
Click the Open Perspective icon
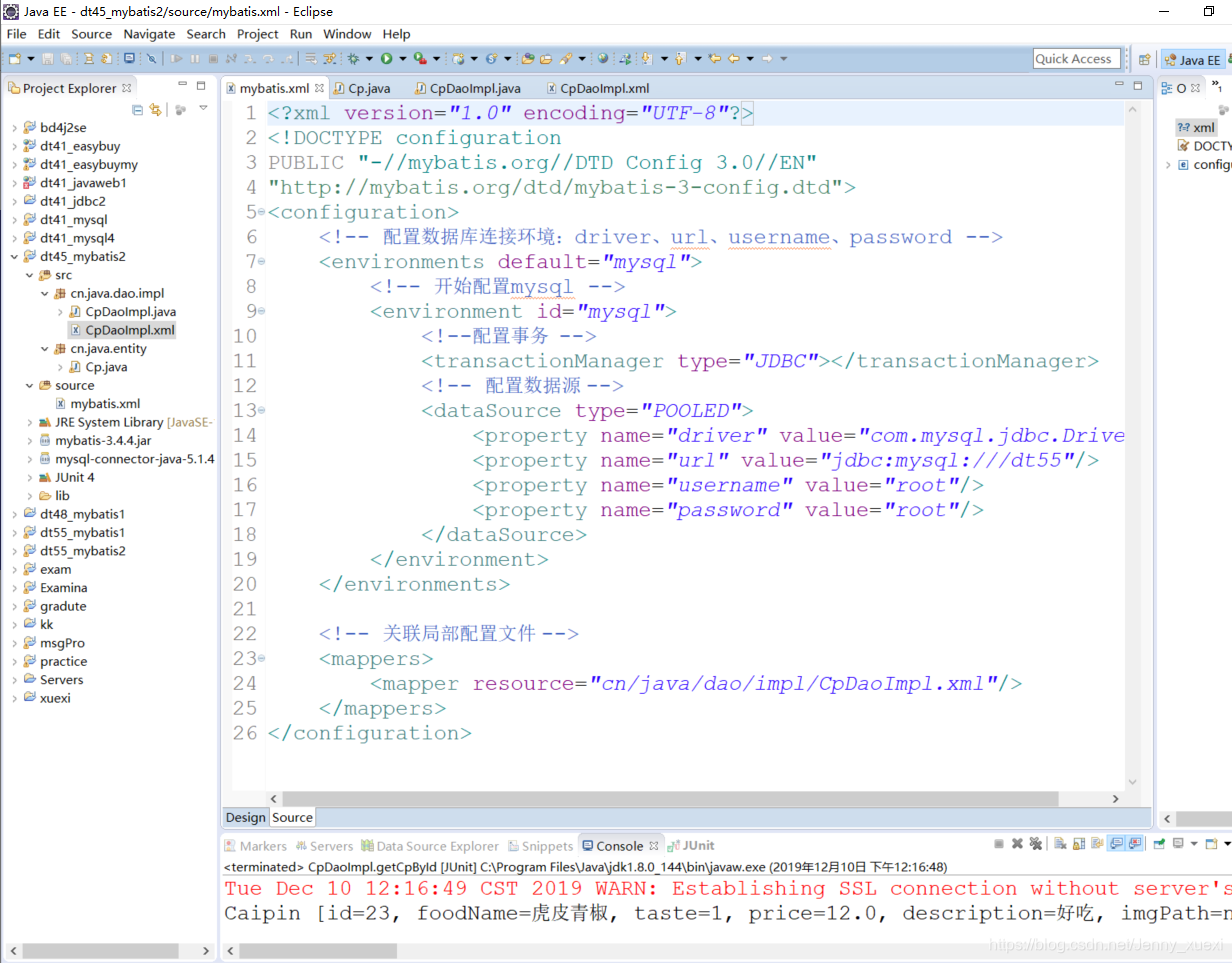[x=1144, y=59]
